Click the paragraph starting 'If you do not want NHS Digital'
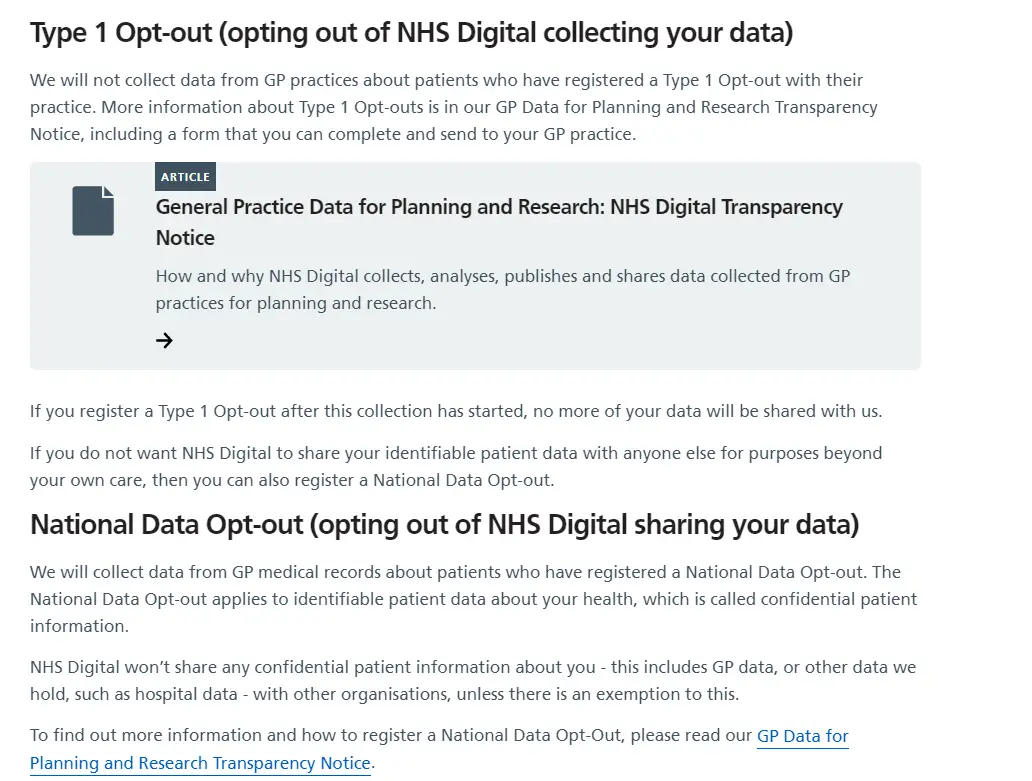Image resolution: width=1032 pixels, height=781 pixels. 455,466
